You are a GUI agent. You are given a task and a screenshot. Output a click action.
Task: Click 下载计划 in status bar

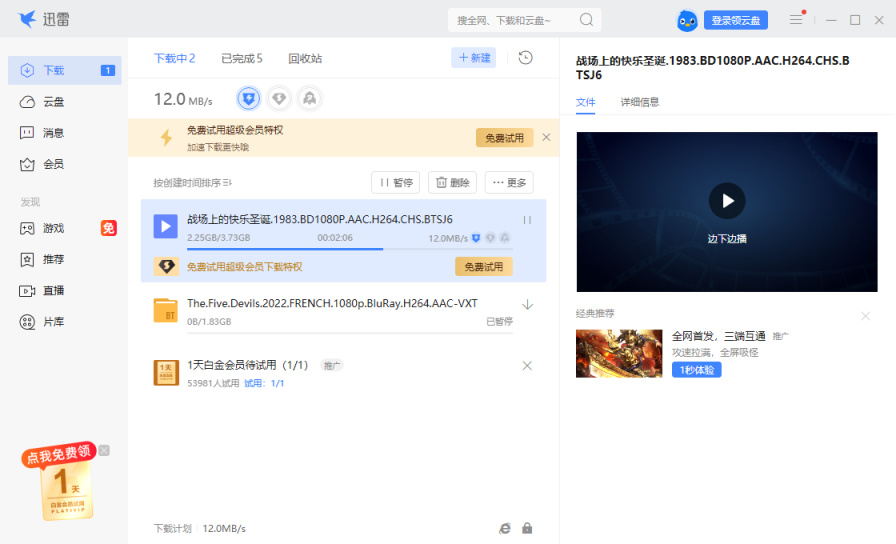tap(172, 528)
